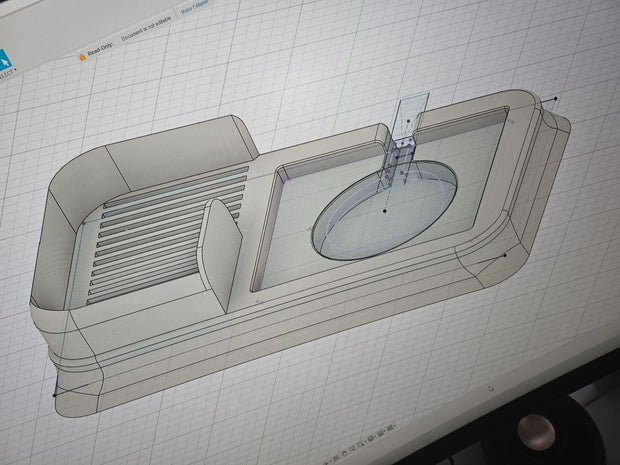Open Display Settings in navigation bar

pyautogui.click(x=370, y=438)
